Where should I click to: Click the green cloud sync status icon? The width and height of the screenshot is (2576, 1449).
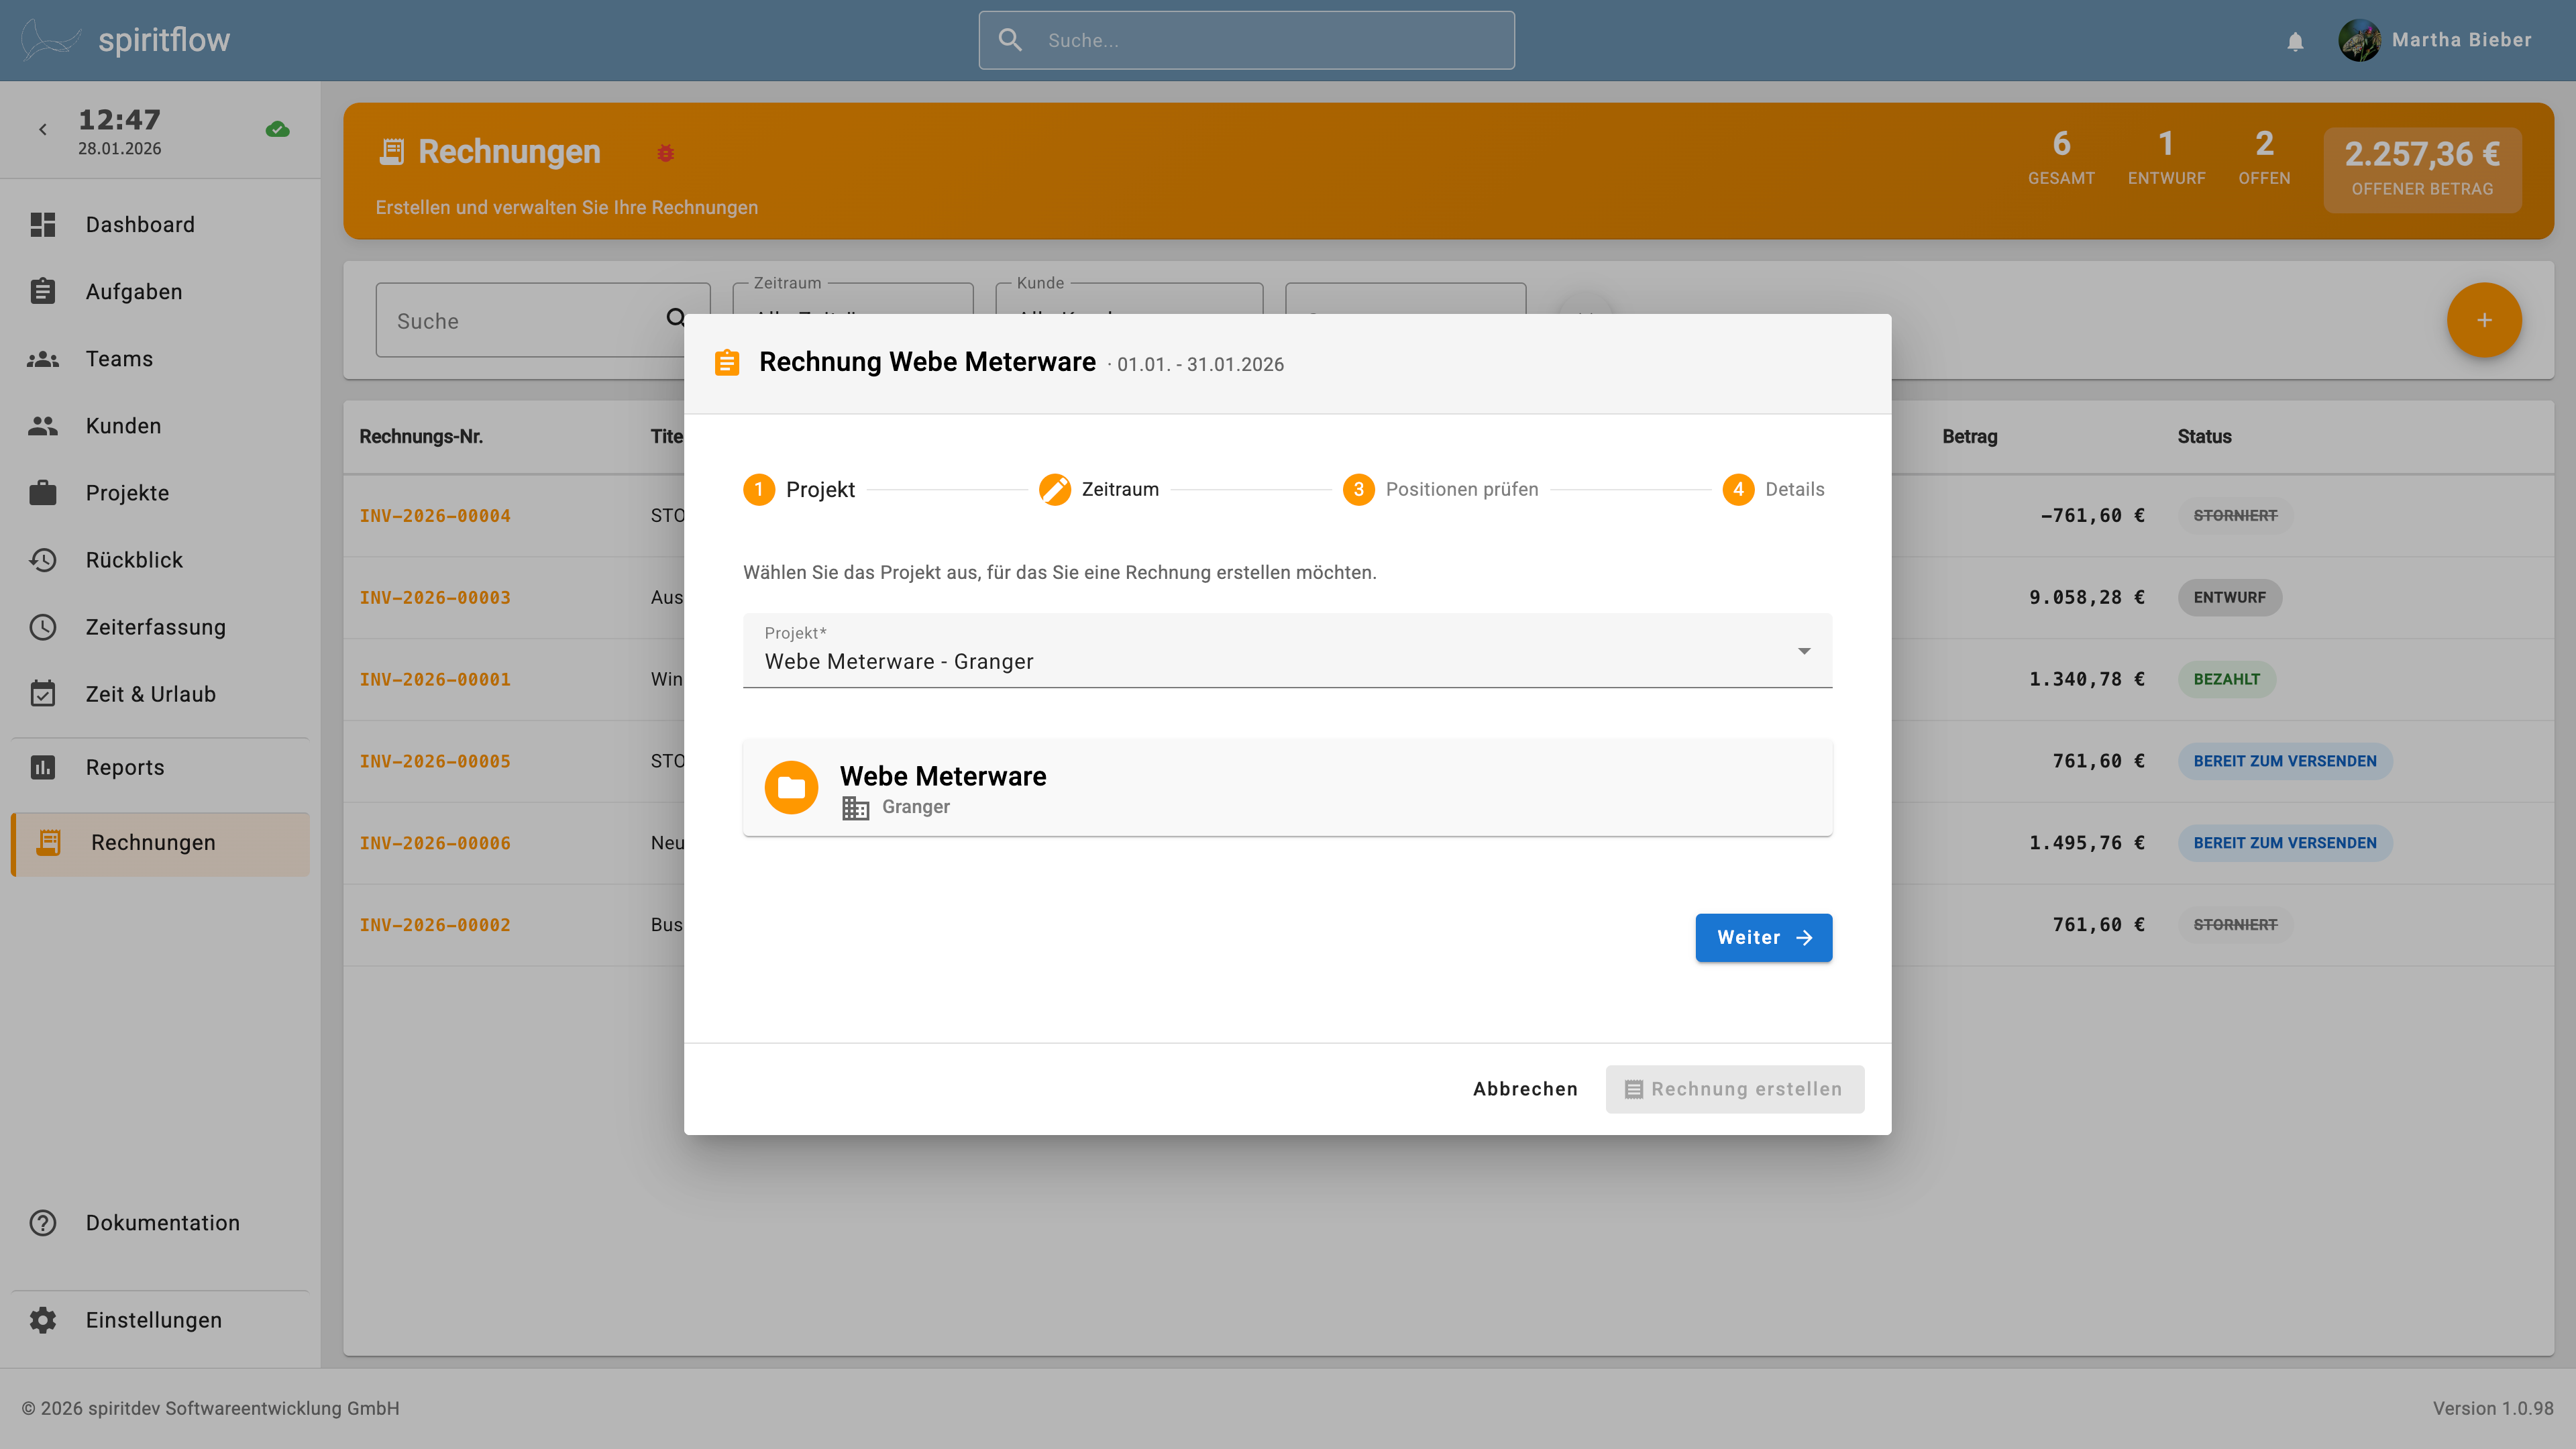(x=278, y=129)
